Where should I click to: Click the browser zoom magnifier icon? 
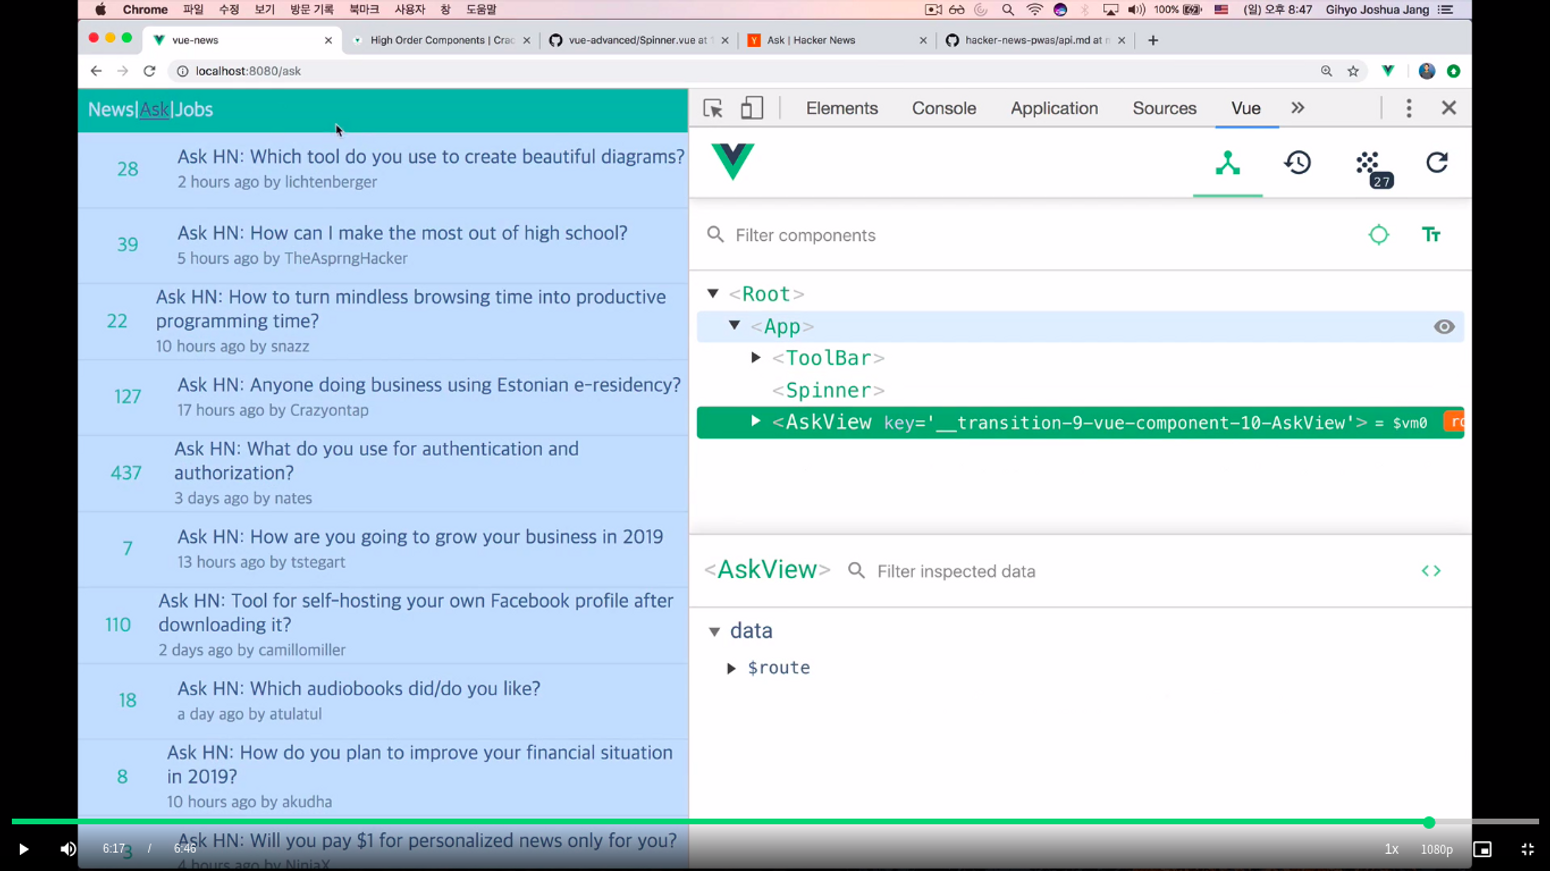tap(1326, 71)
